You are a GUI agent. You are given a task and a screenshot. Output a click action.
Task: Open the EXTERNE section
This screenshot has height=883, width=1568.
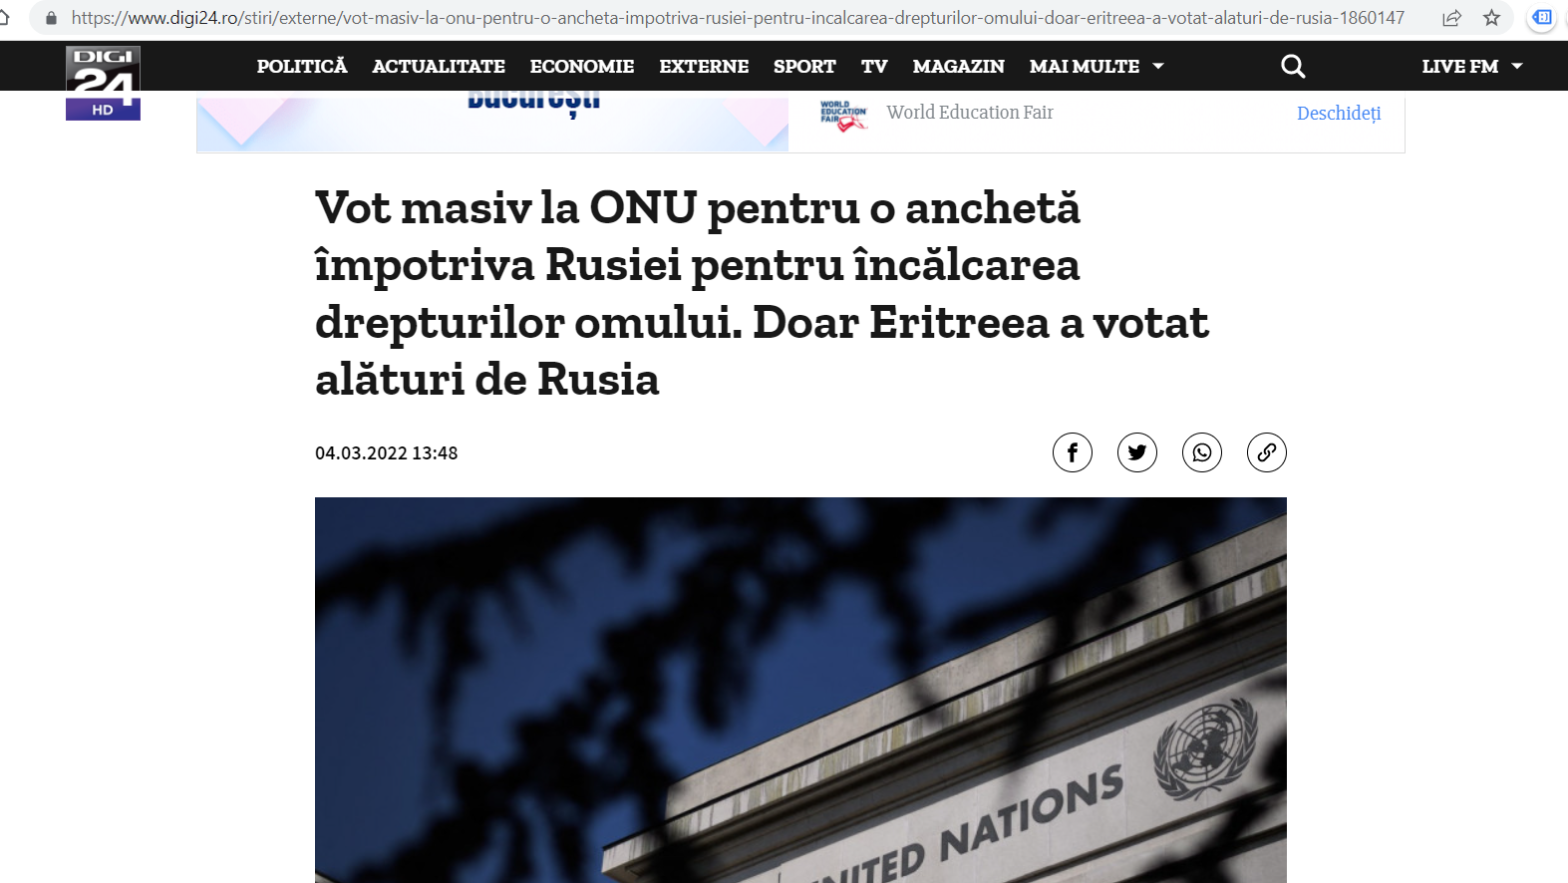point(704,66)
